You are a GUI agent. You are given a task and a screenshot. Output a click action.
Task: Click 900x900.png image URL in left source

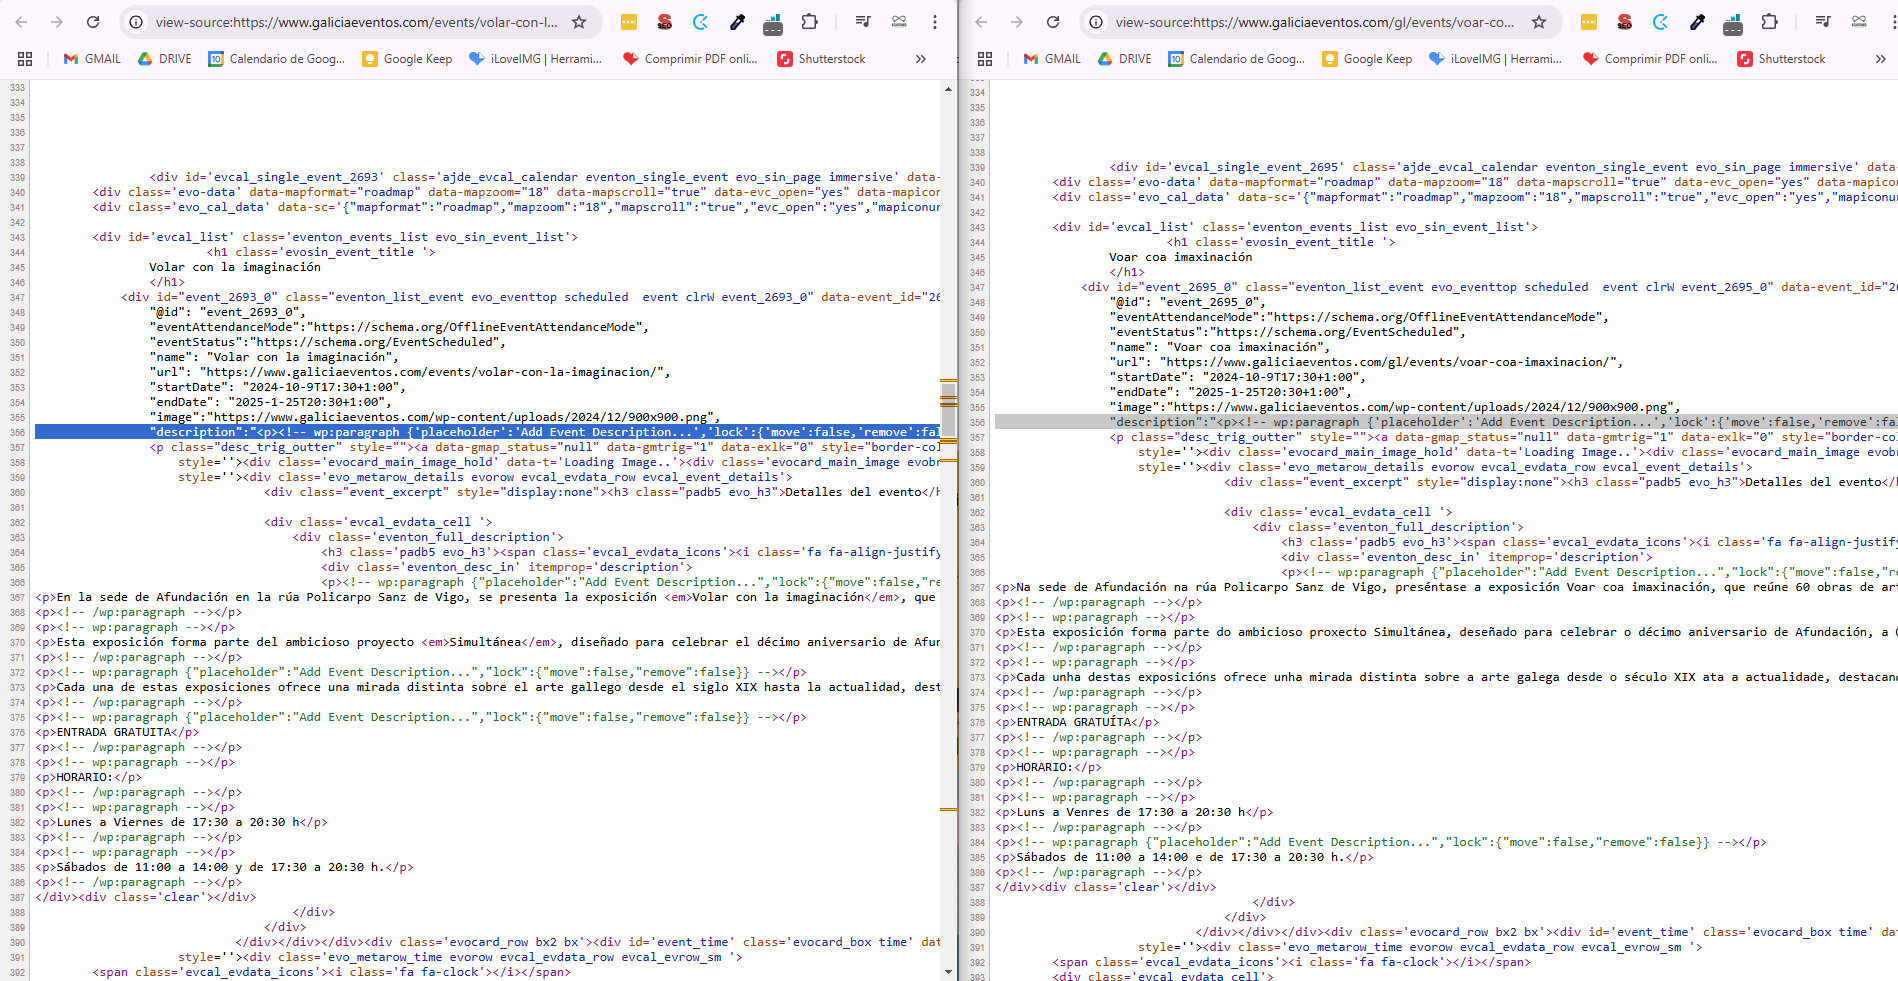460,417
